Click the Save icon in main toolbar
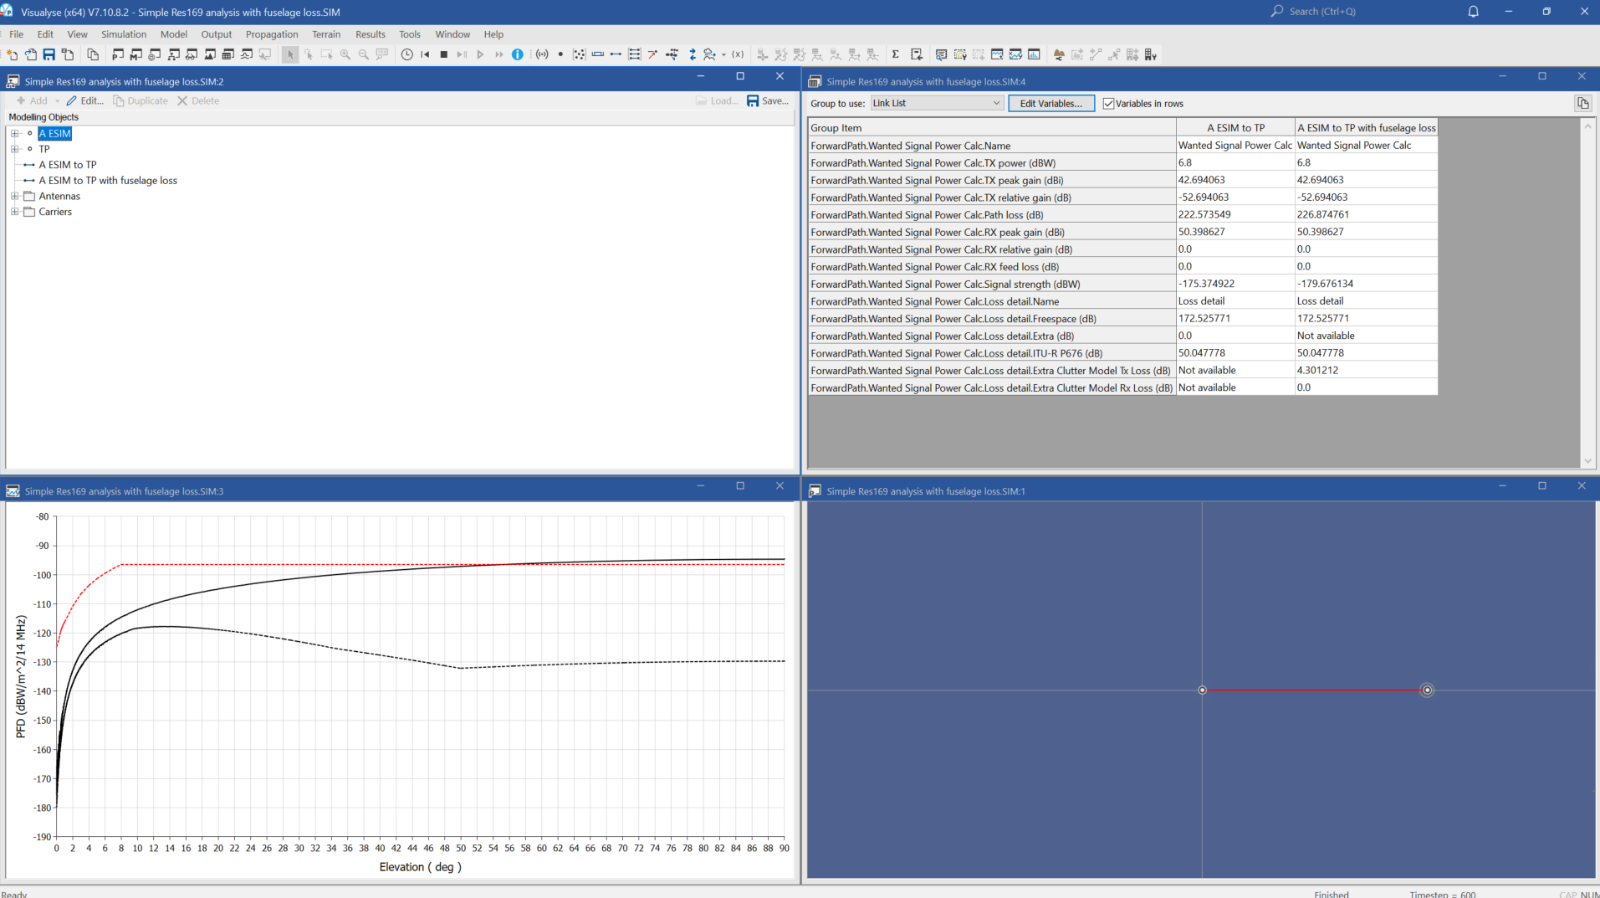The height and width of the screenshot is (898, 1600). [x=49, y=55]
